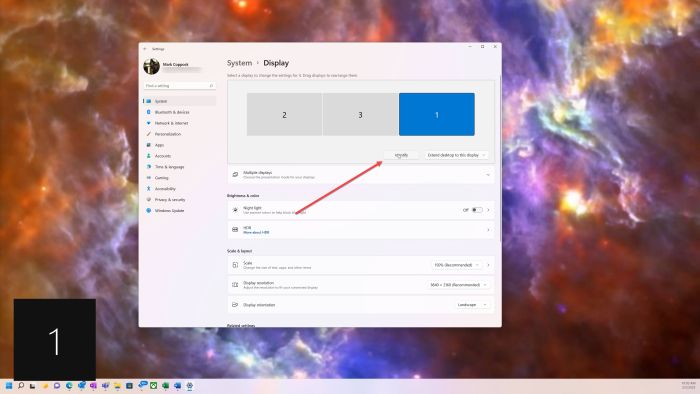Open the Apps settings category
This screenshot has height=394, width=700.
[179, 145]
